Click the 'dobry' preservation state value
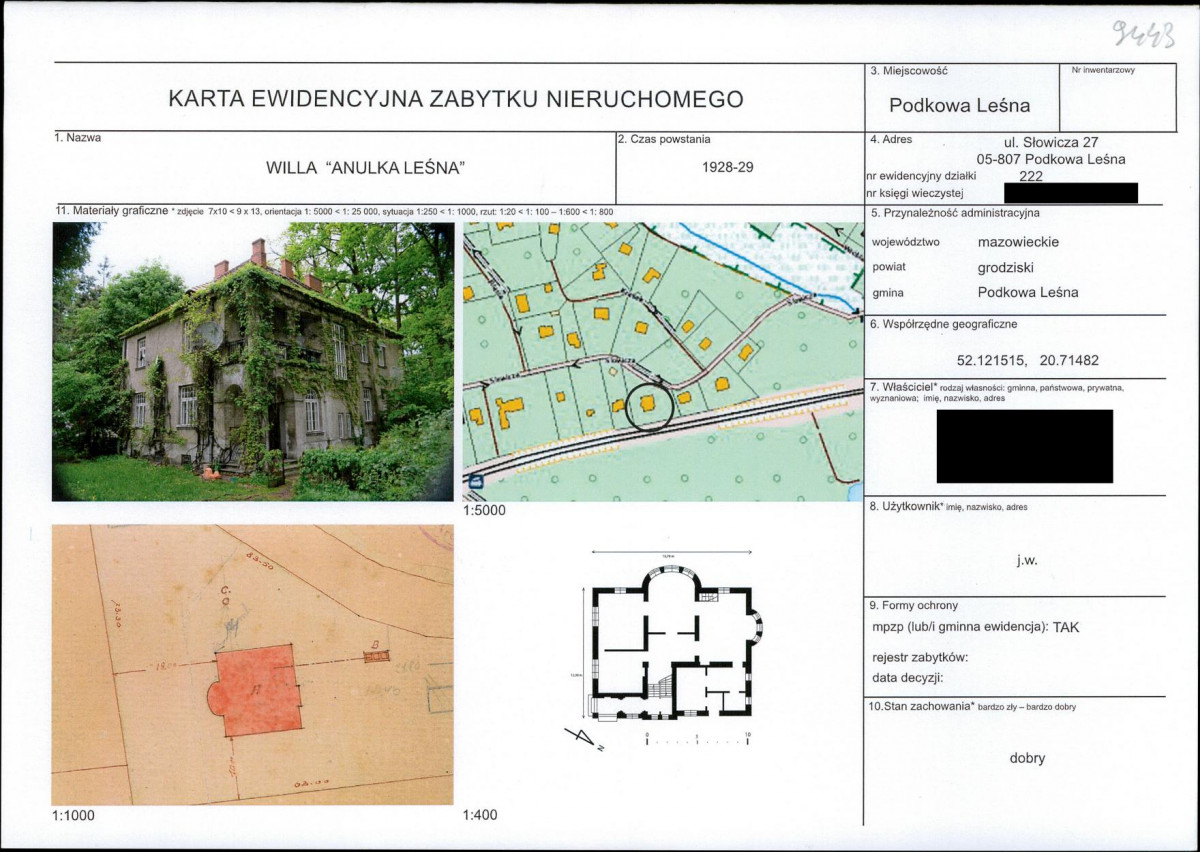Viewport: 1200px width, 852px height. coord(1027,758)
